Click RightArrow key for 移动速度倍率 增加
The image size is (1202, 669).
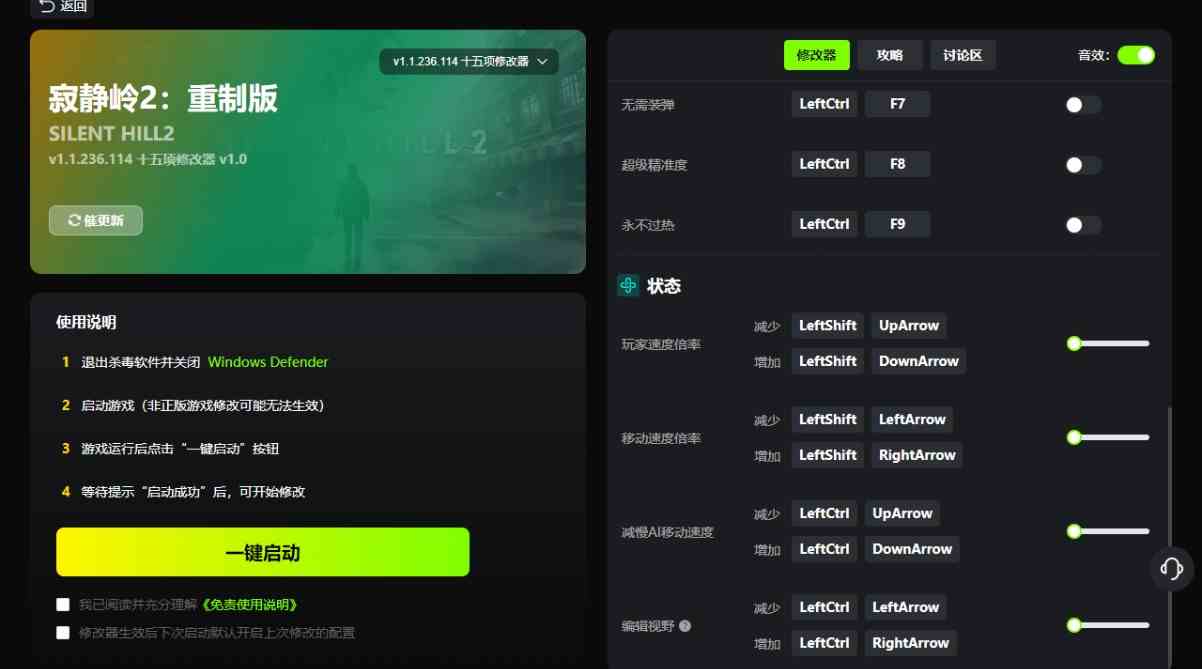click(x=917, y=455)
